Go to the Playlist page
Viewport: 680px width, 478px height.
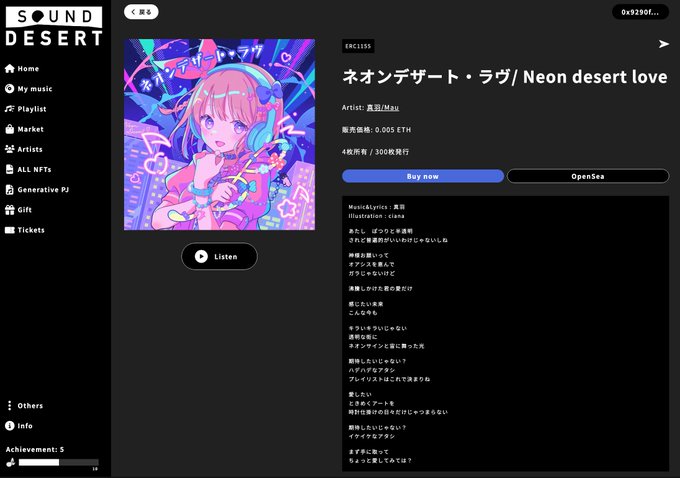click(x=26, y=109)
